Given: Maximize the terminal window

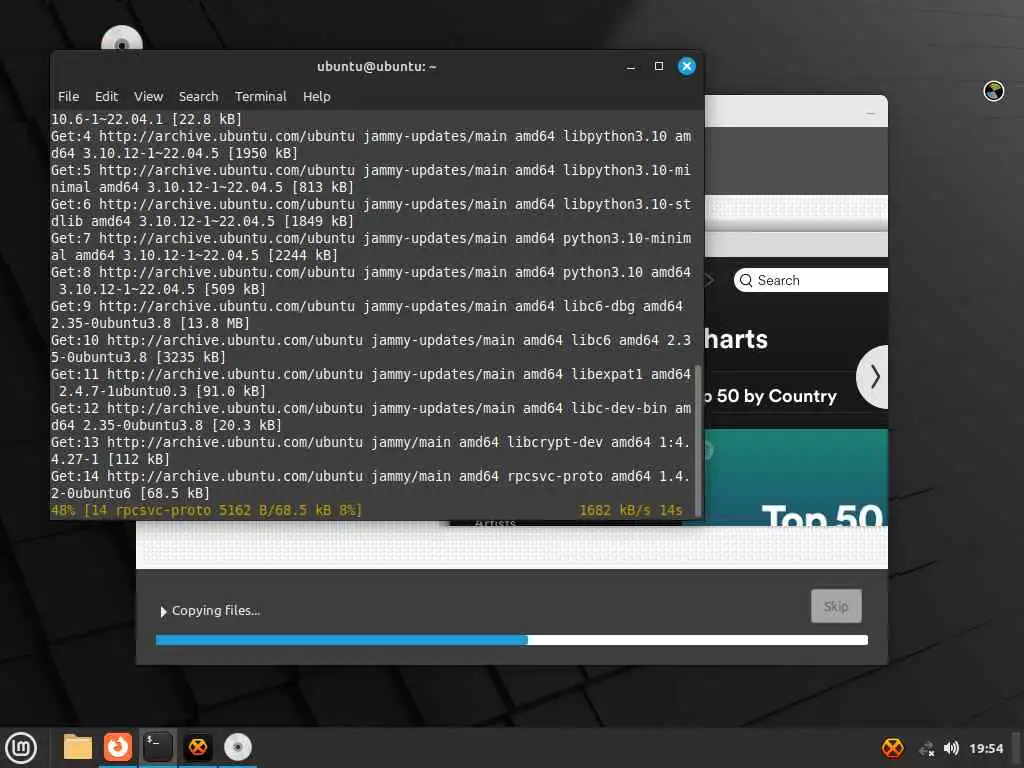Looking at the screenshot, I should 658,66.
